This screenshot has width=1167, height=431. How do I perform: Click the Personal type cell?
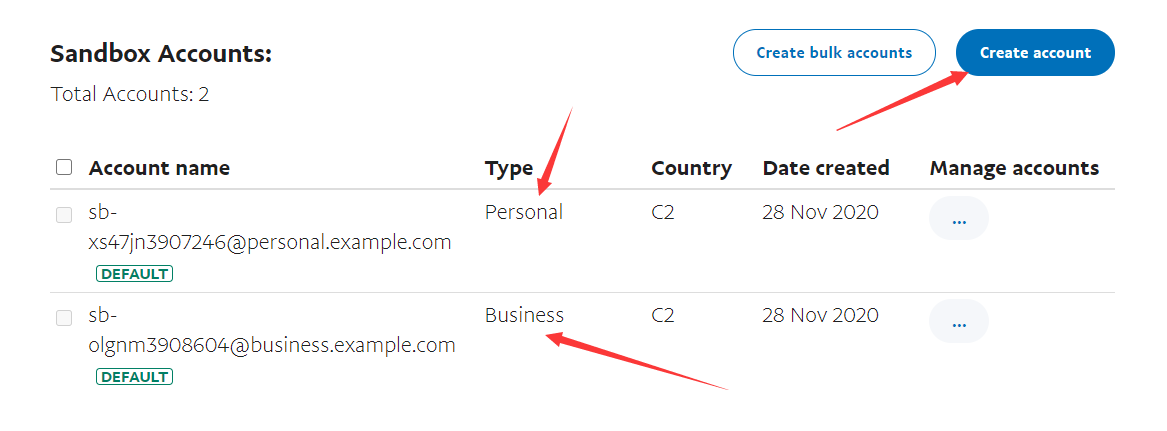click(x=524, y=212)
